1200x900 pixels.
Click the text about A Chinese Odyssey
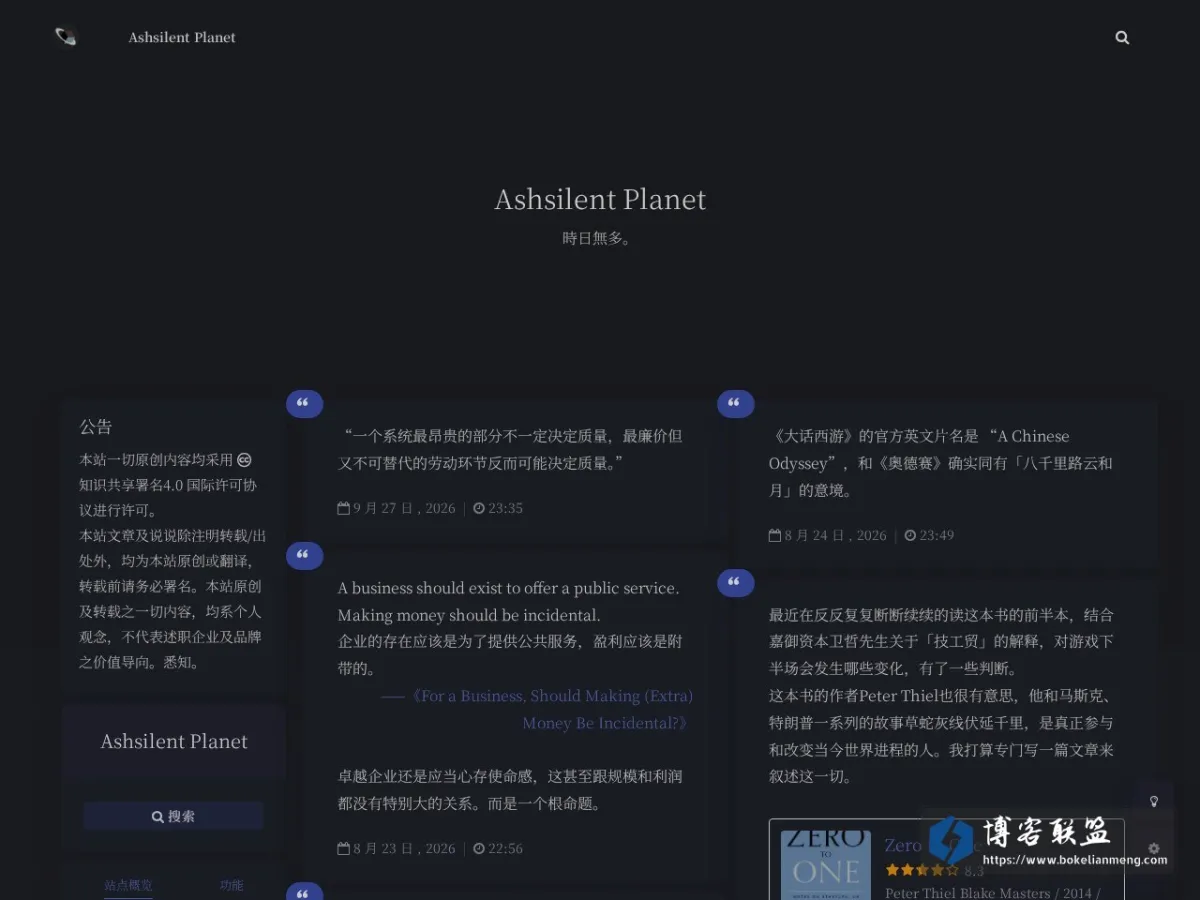click(940, 463)
